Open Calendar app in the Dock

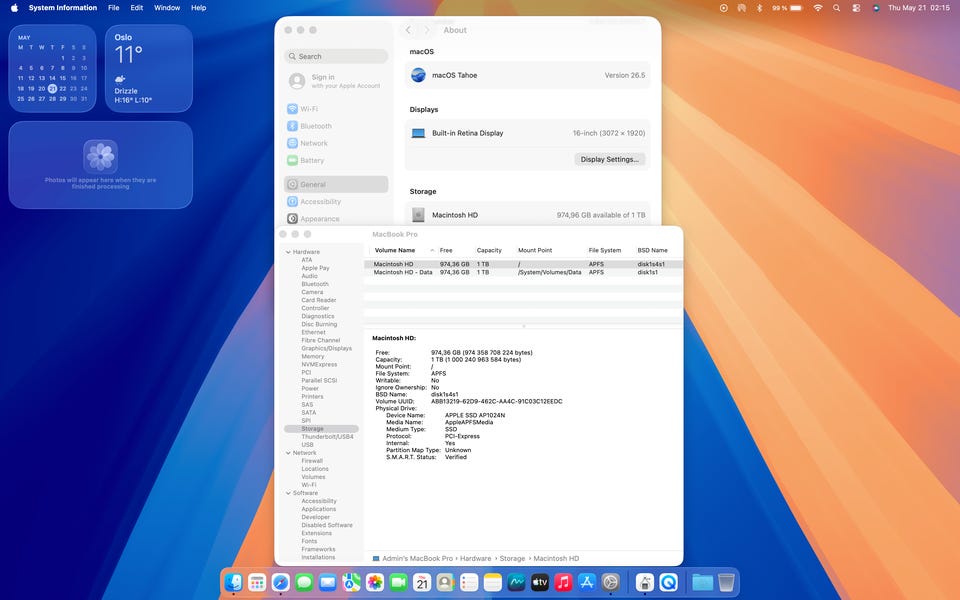[422, 582]
